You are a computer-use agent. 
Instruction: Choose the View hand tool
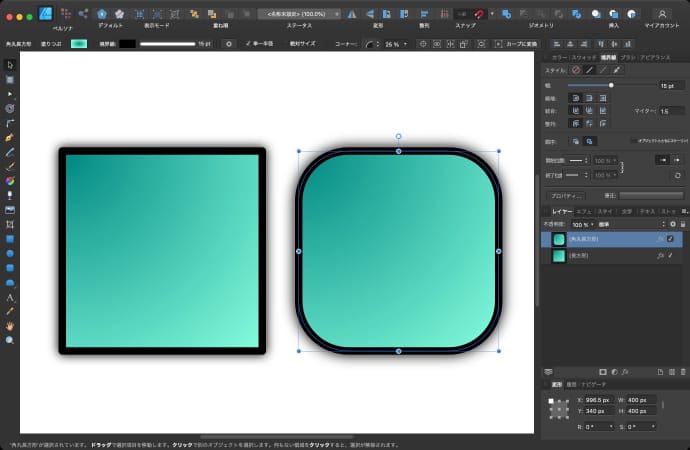click(10, 326)
